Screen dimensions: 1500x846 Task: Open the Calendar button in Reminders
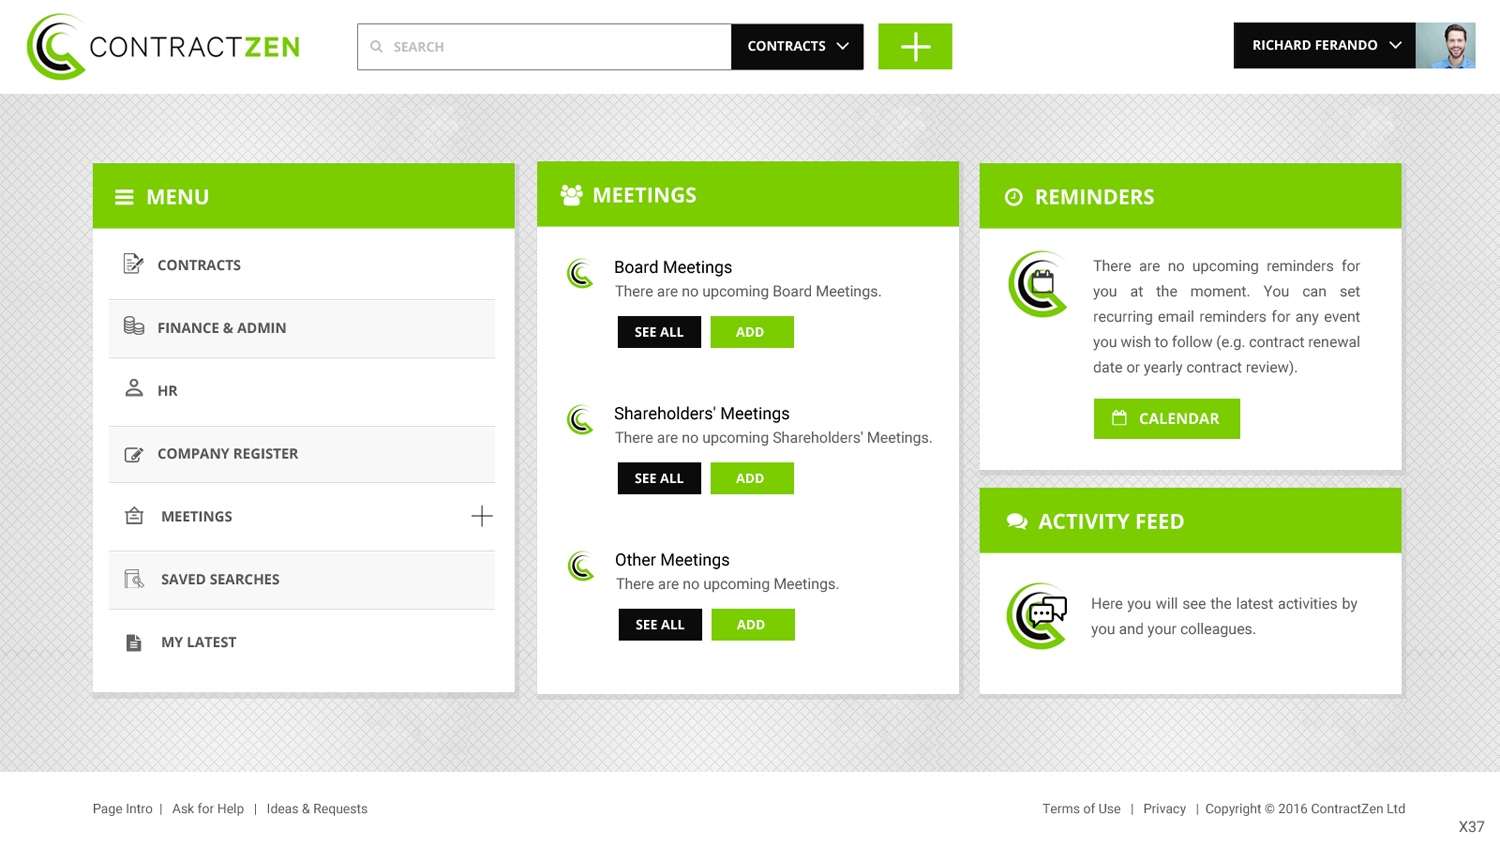(1167, 418)
